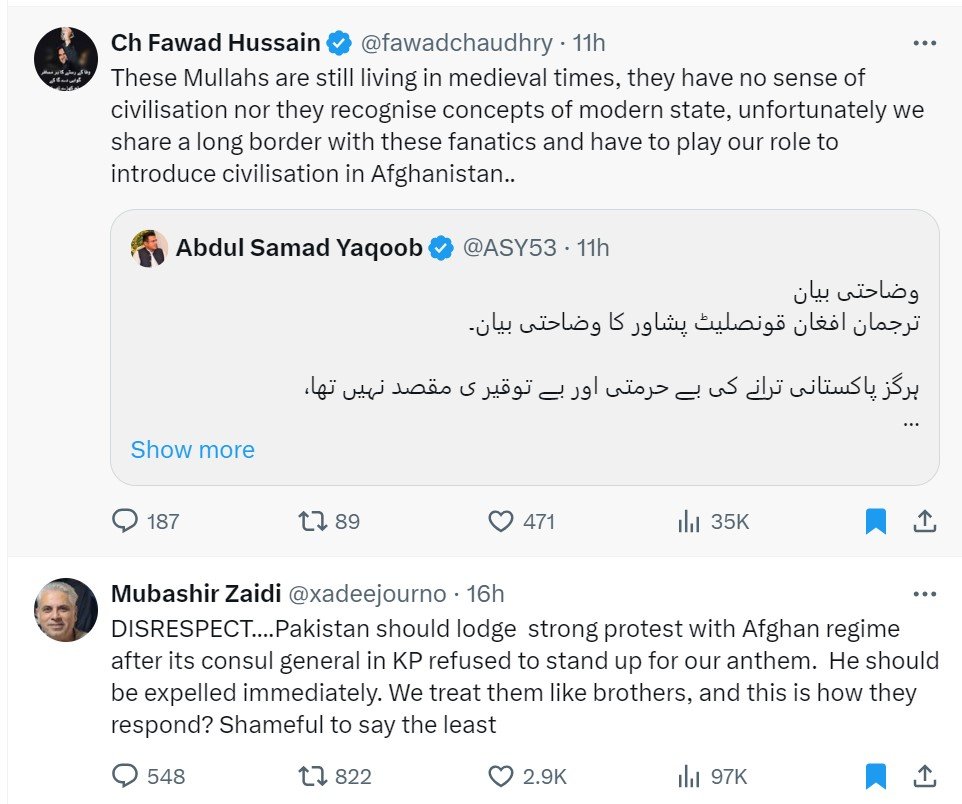This screenshot has width=962, height=804.
Task: Visit the @fawadchaudhry handle link
Action: (x=455, y=43)
